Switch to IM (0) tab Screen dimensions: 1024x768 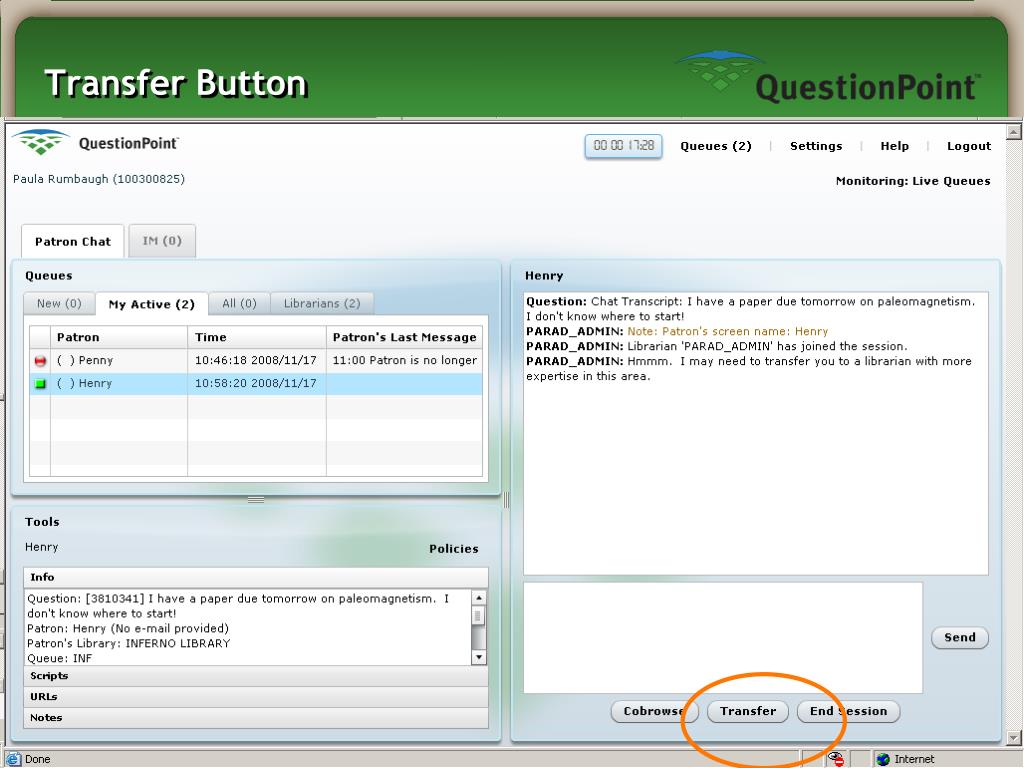[x=162, y=241]
